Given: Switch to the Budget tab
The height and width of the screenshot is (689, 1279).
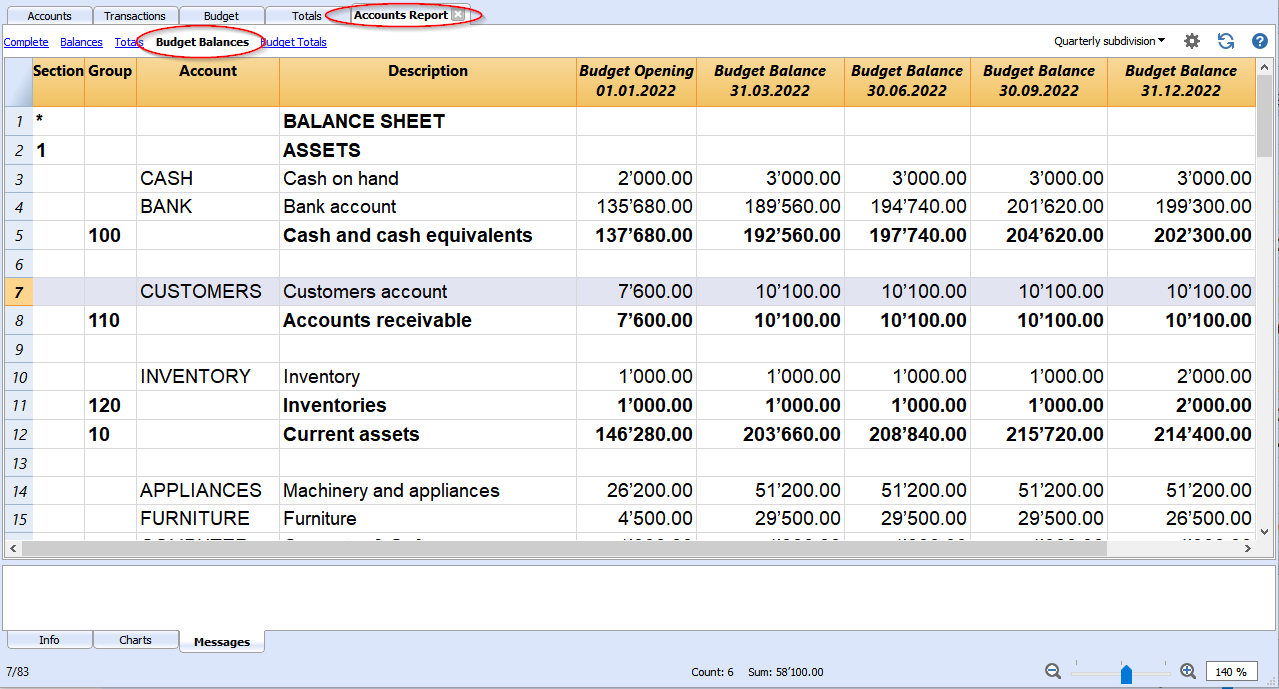Looking at the screenshot, I should click(x=221, y=16).
